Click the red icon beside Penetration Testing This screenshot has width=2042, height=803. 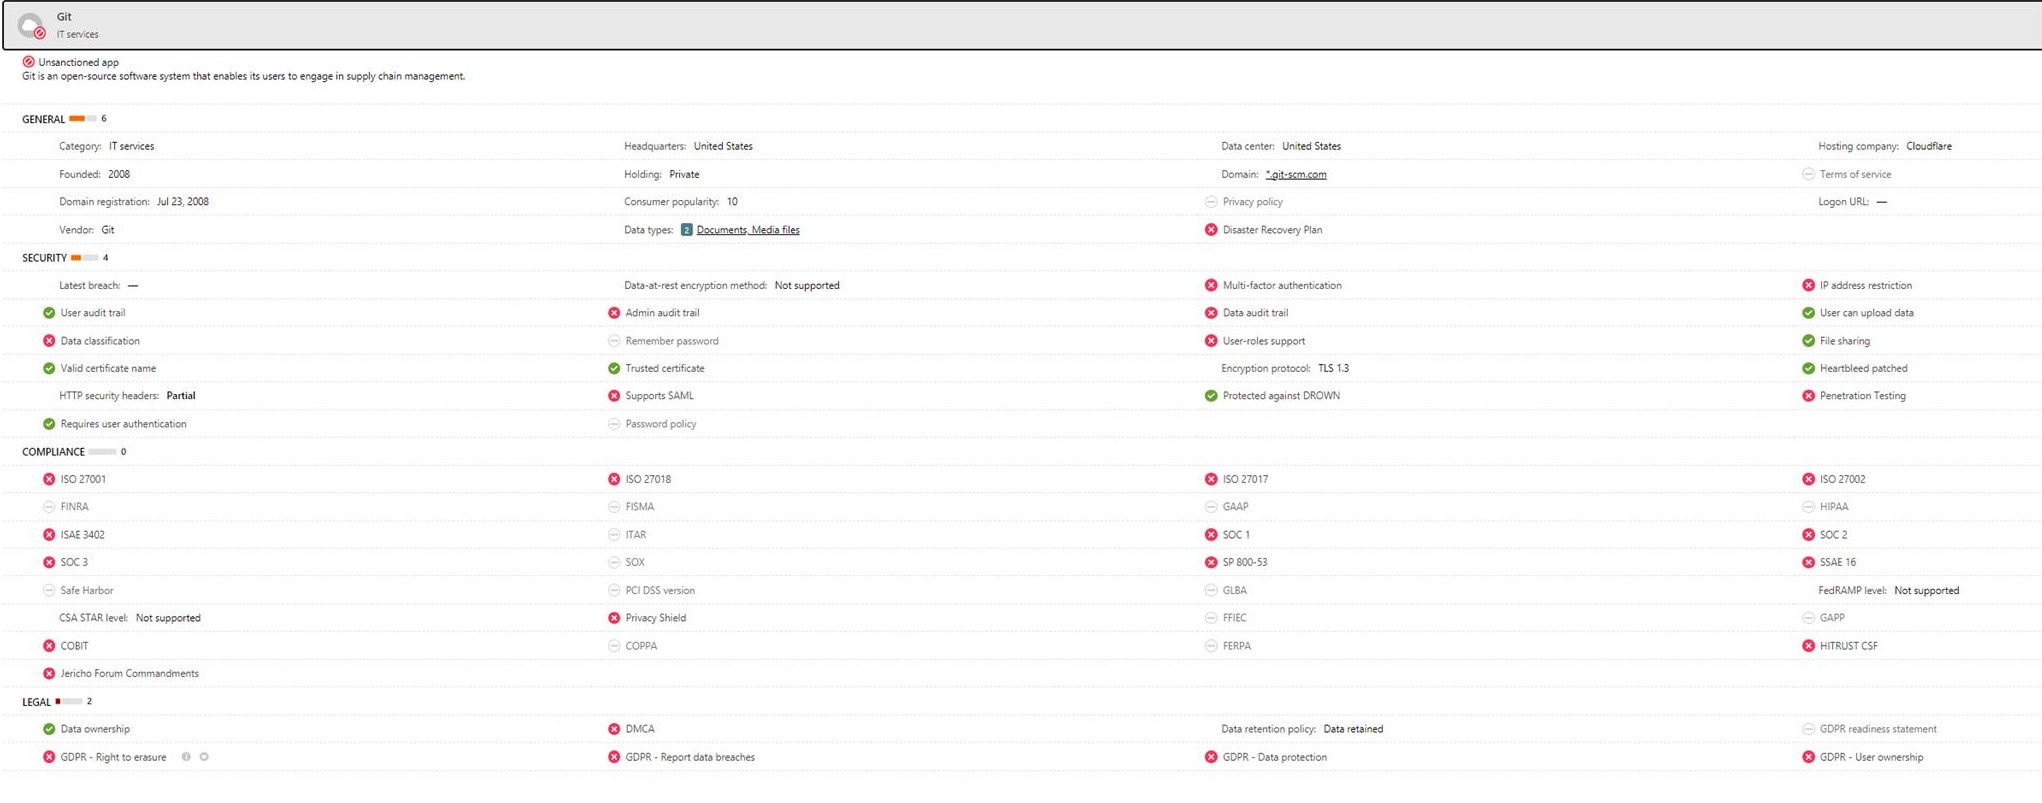[x=1808, y=396]
